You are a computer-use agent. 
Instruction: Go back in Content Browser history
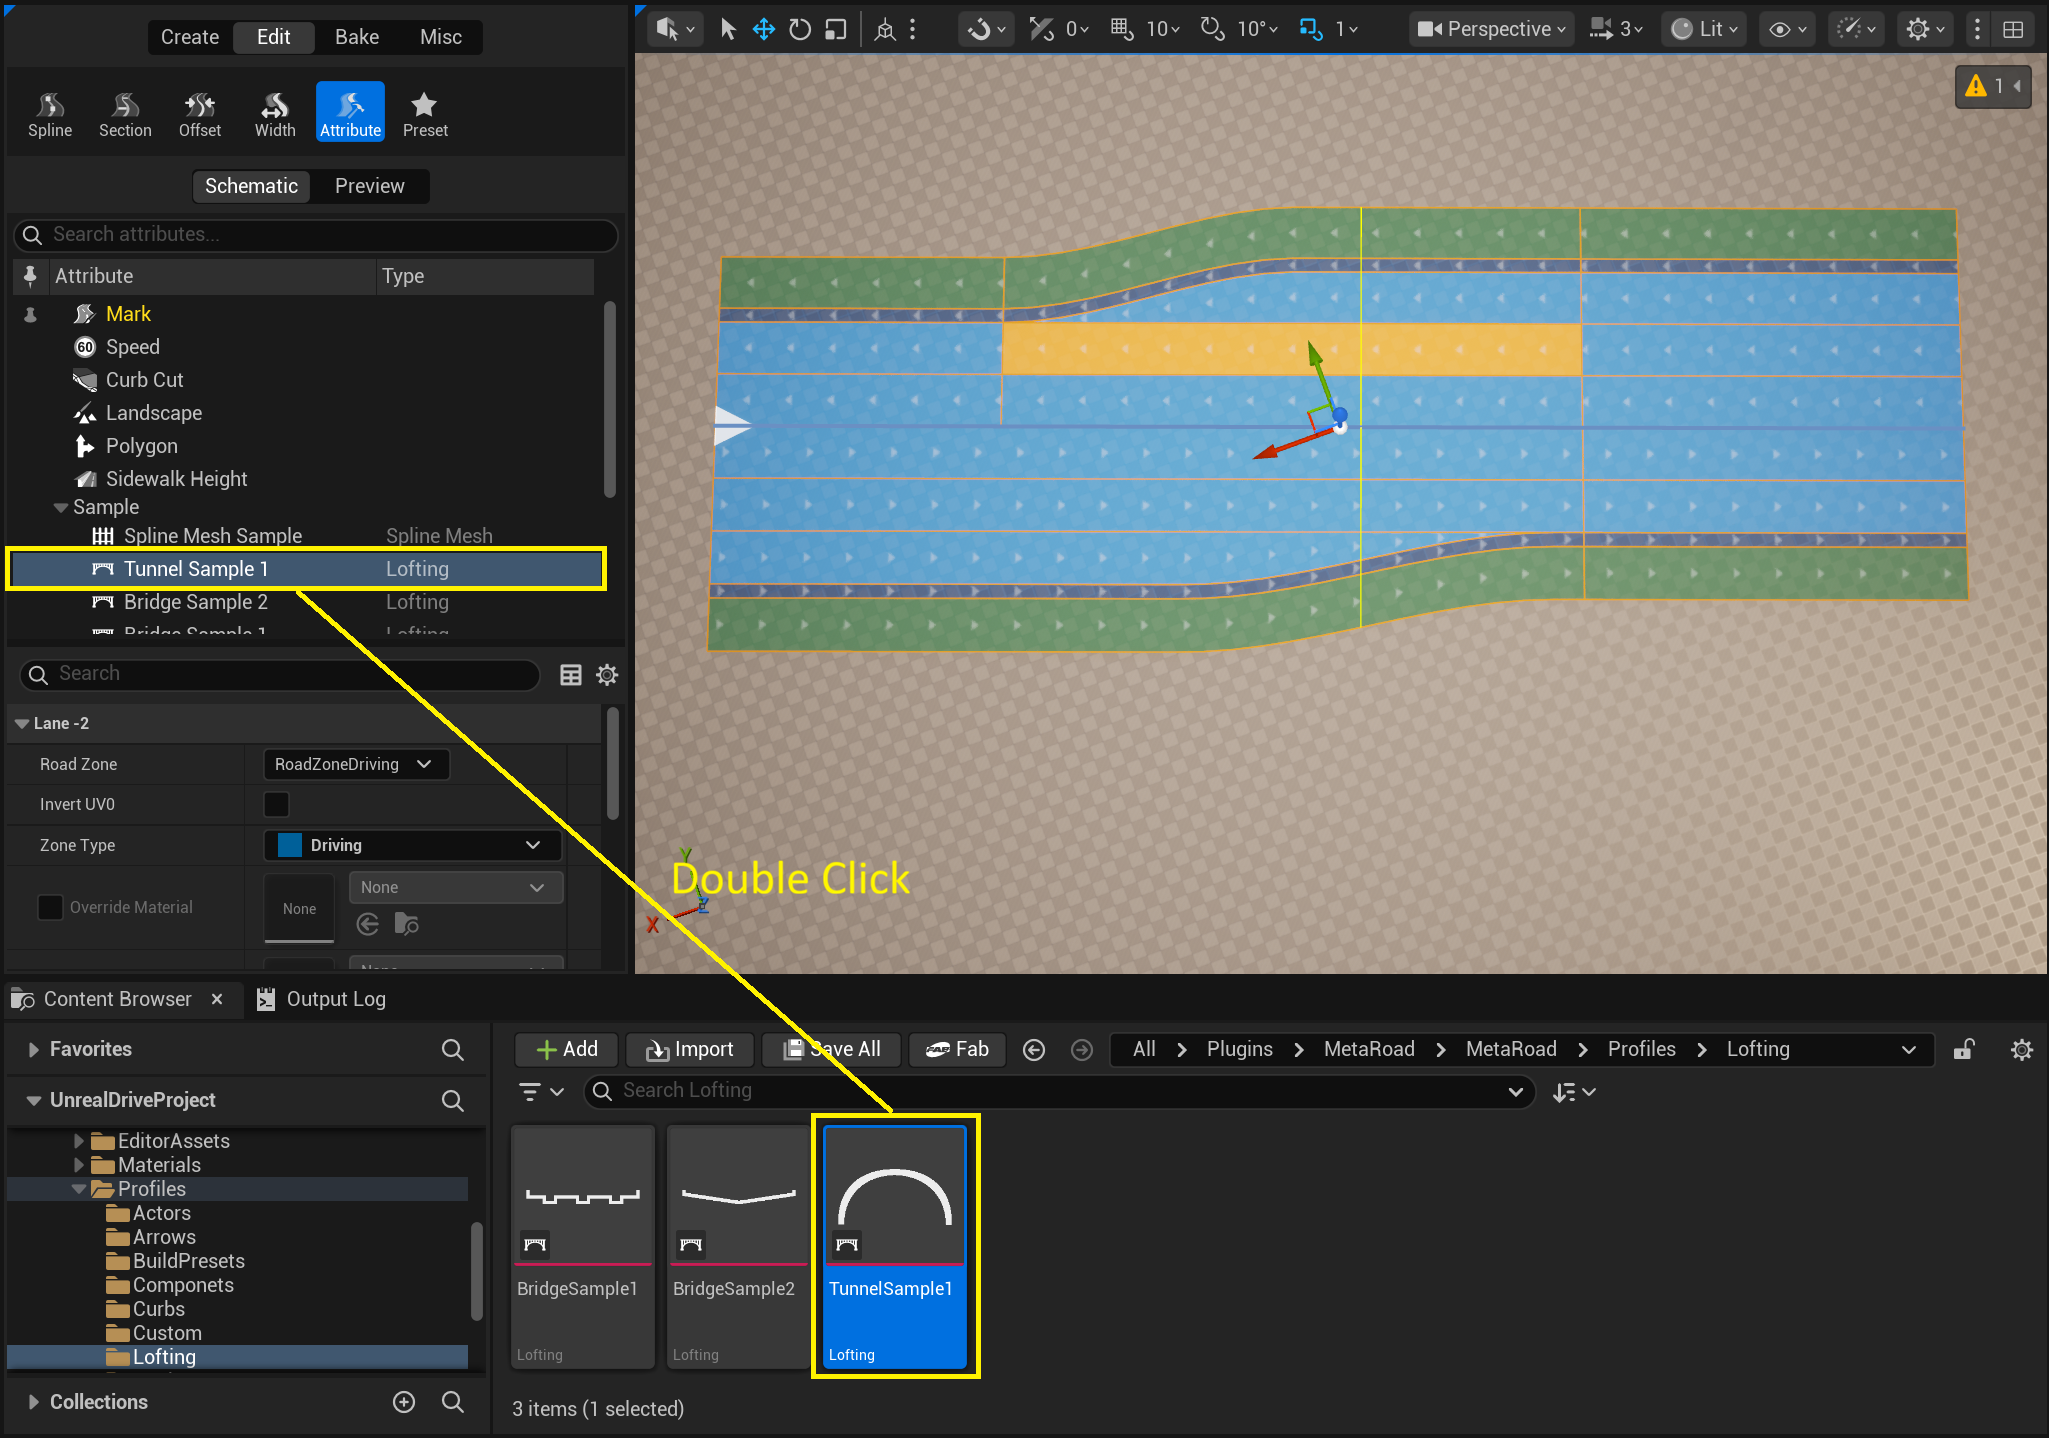[x=1034, y=1050]
